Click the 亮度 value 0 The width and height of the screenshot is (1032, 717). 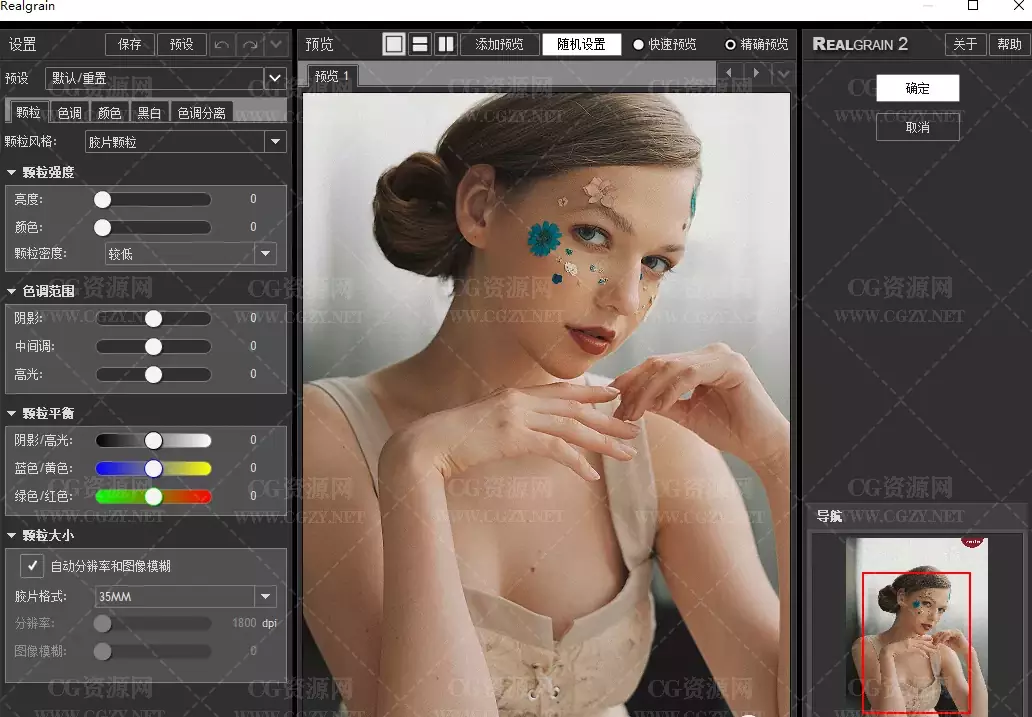tap(253, 199)
